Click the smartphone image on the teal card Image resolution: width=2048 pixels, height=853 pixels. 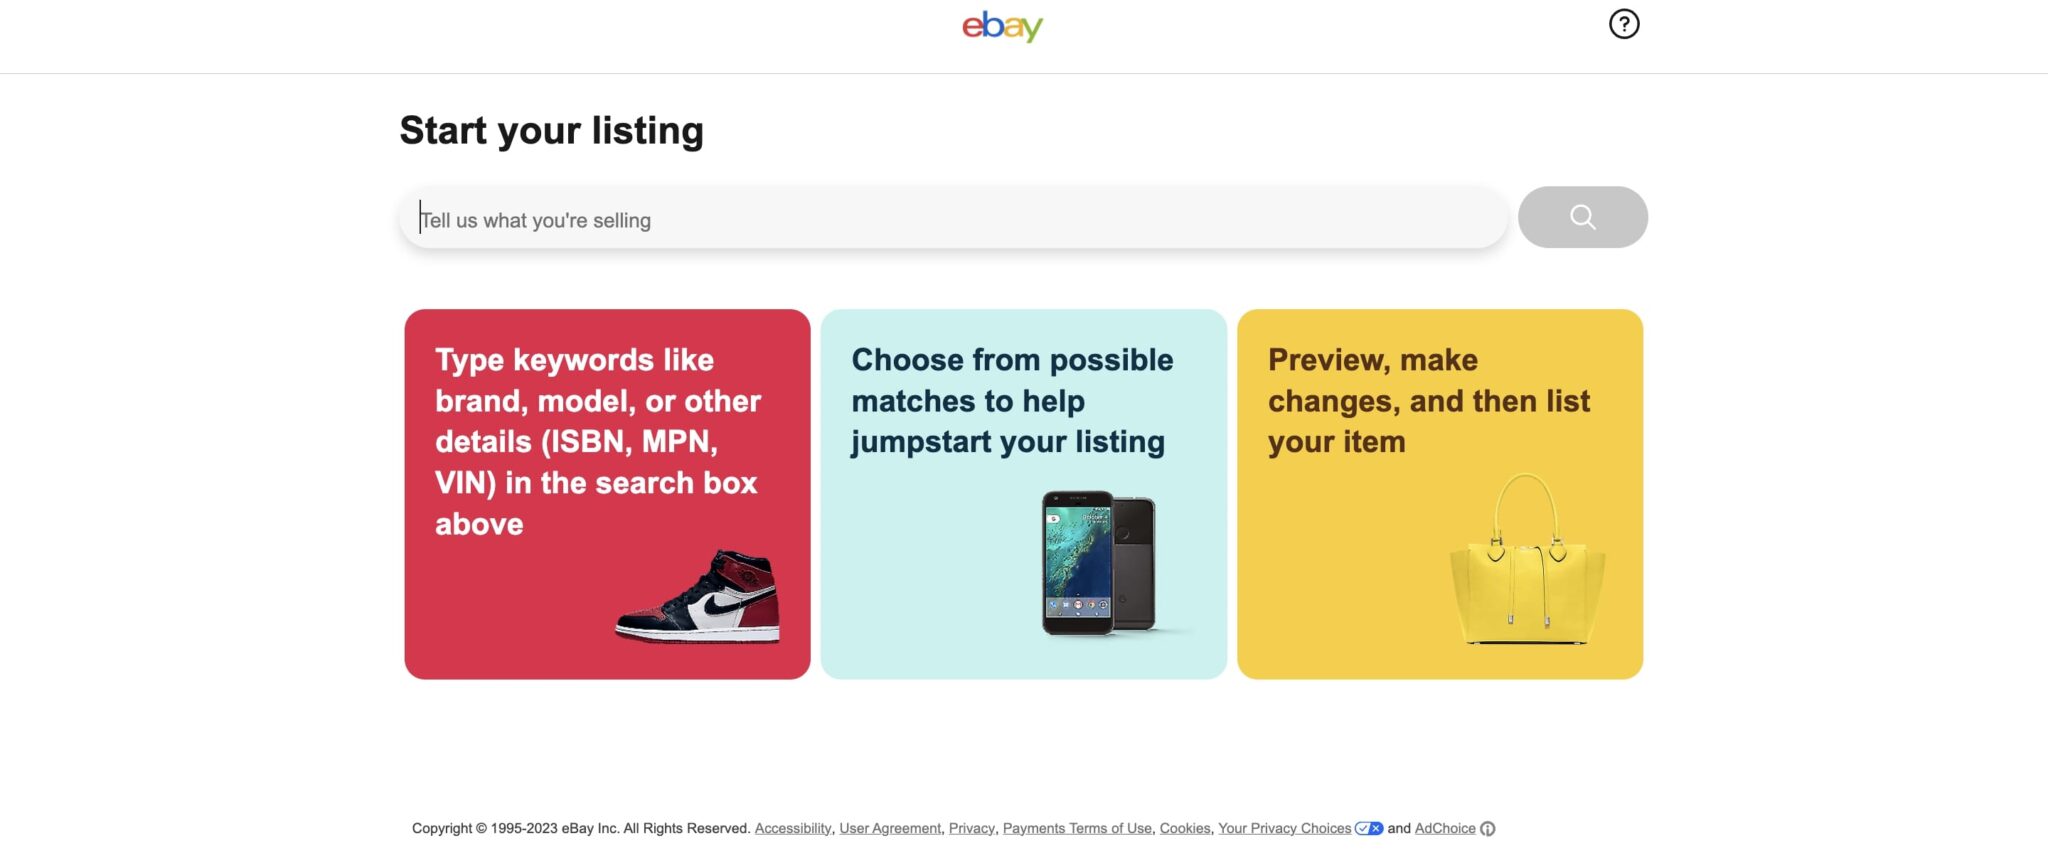click(x=1100, y=565)
